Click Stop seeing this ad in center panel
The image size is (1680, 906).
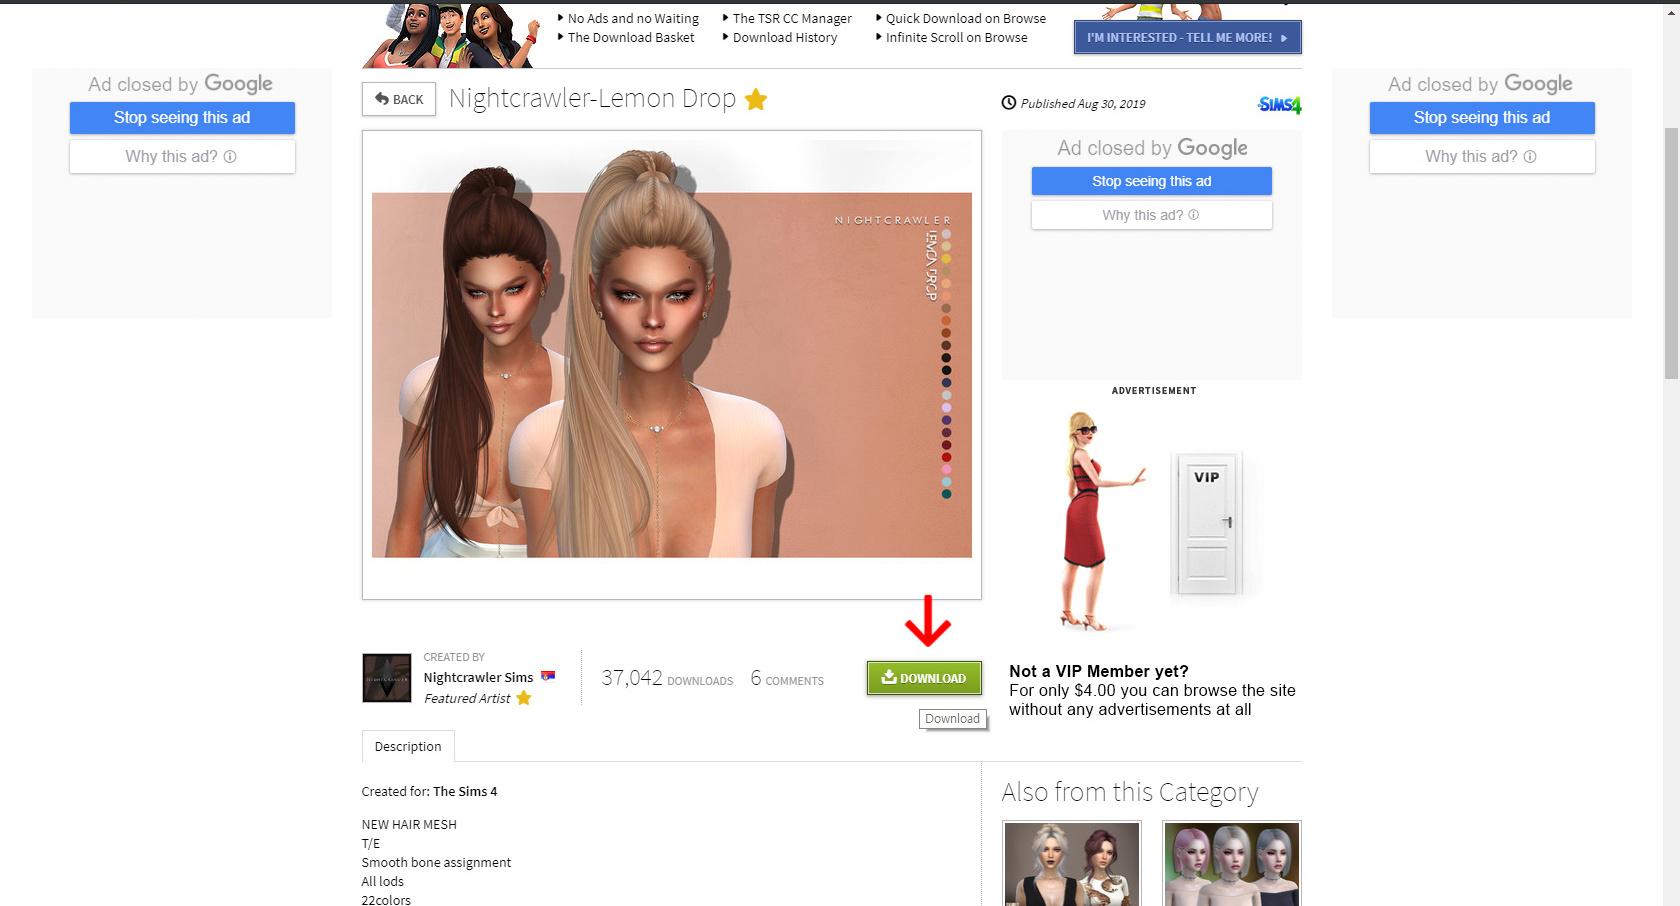tap(1152, 181)
